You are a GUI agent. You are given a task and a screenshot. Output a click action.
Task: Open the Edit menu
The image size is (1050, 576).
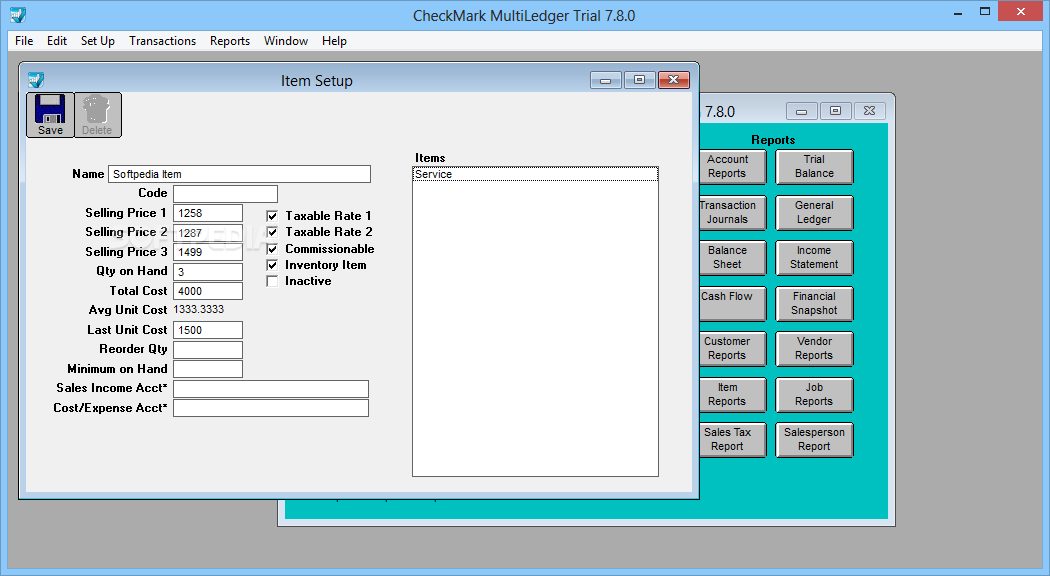[57, 41]
